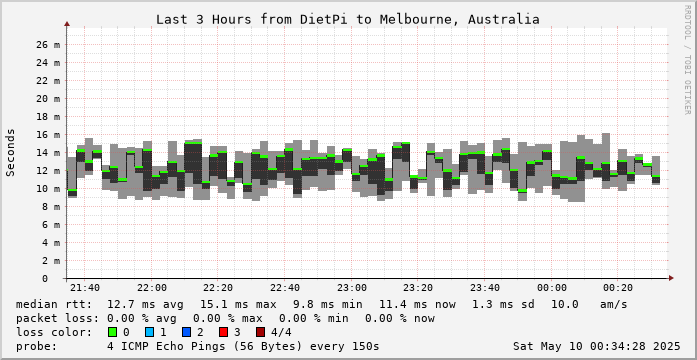This screenshot has height=360, width=697.
Task: Click the packet loss '0.00 % now' value
Action: [x=400, y=319]
